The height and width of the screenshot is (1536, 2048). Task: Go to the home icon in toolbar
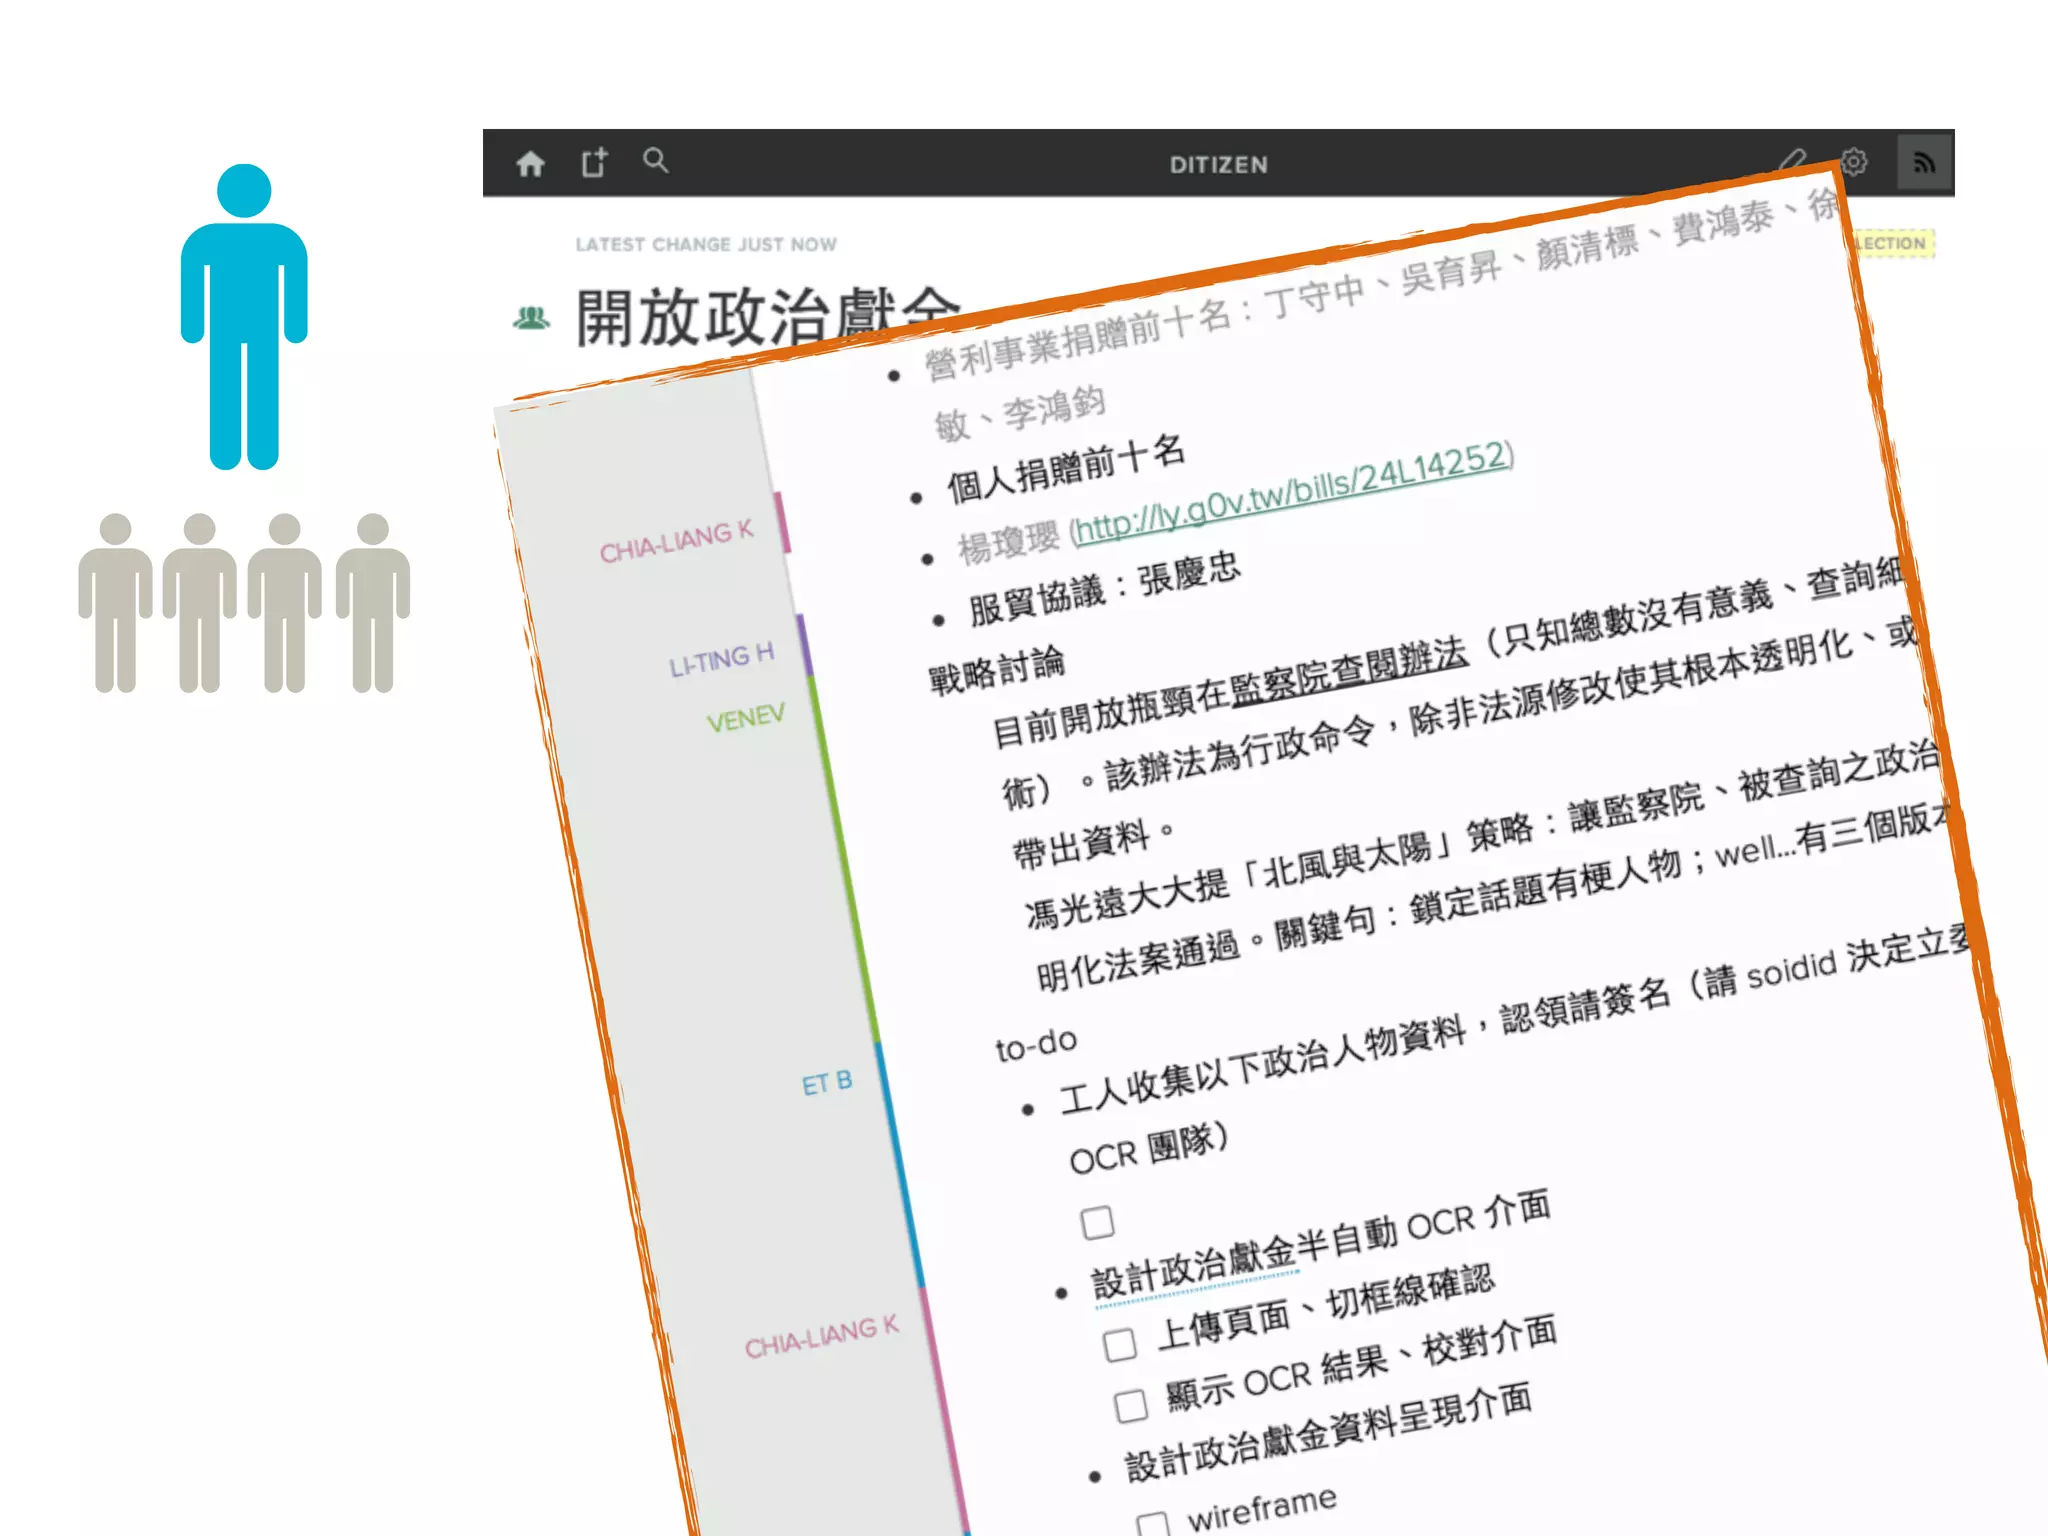pyautogui.click(x=530, y=163)
